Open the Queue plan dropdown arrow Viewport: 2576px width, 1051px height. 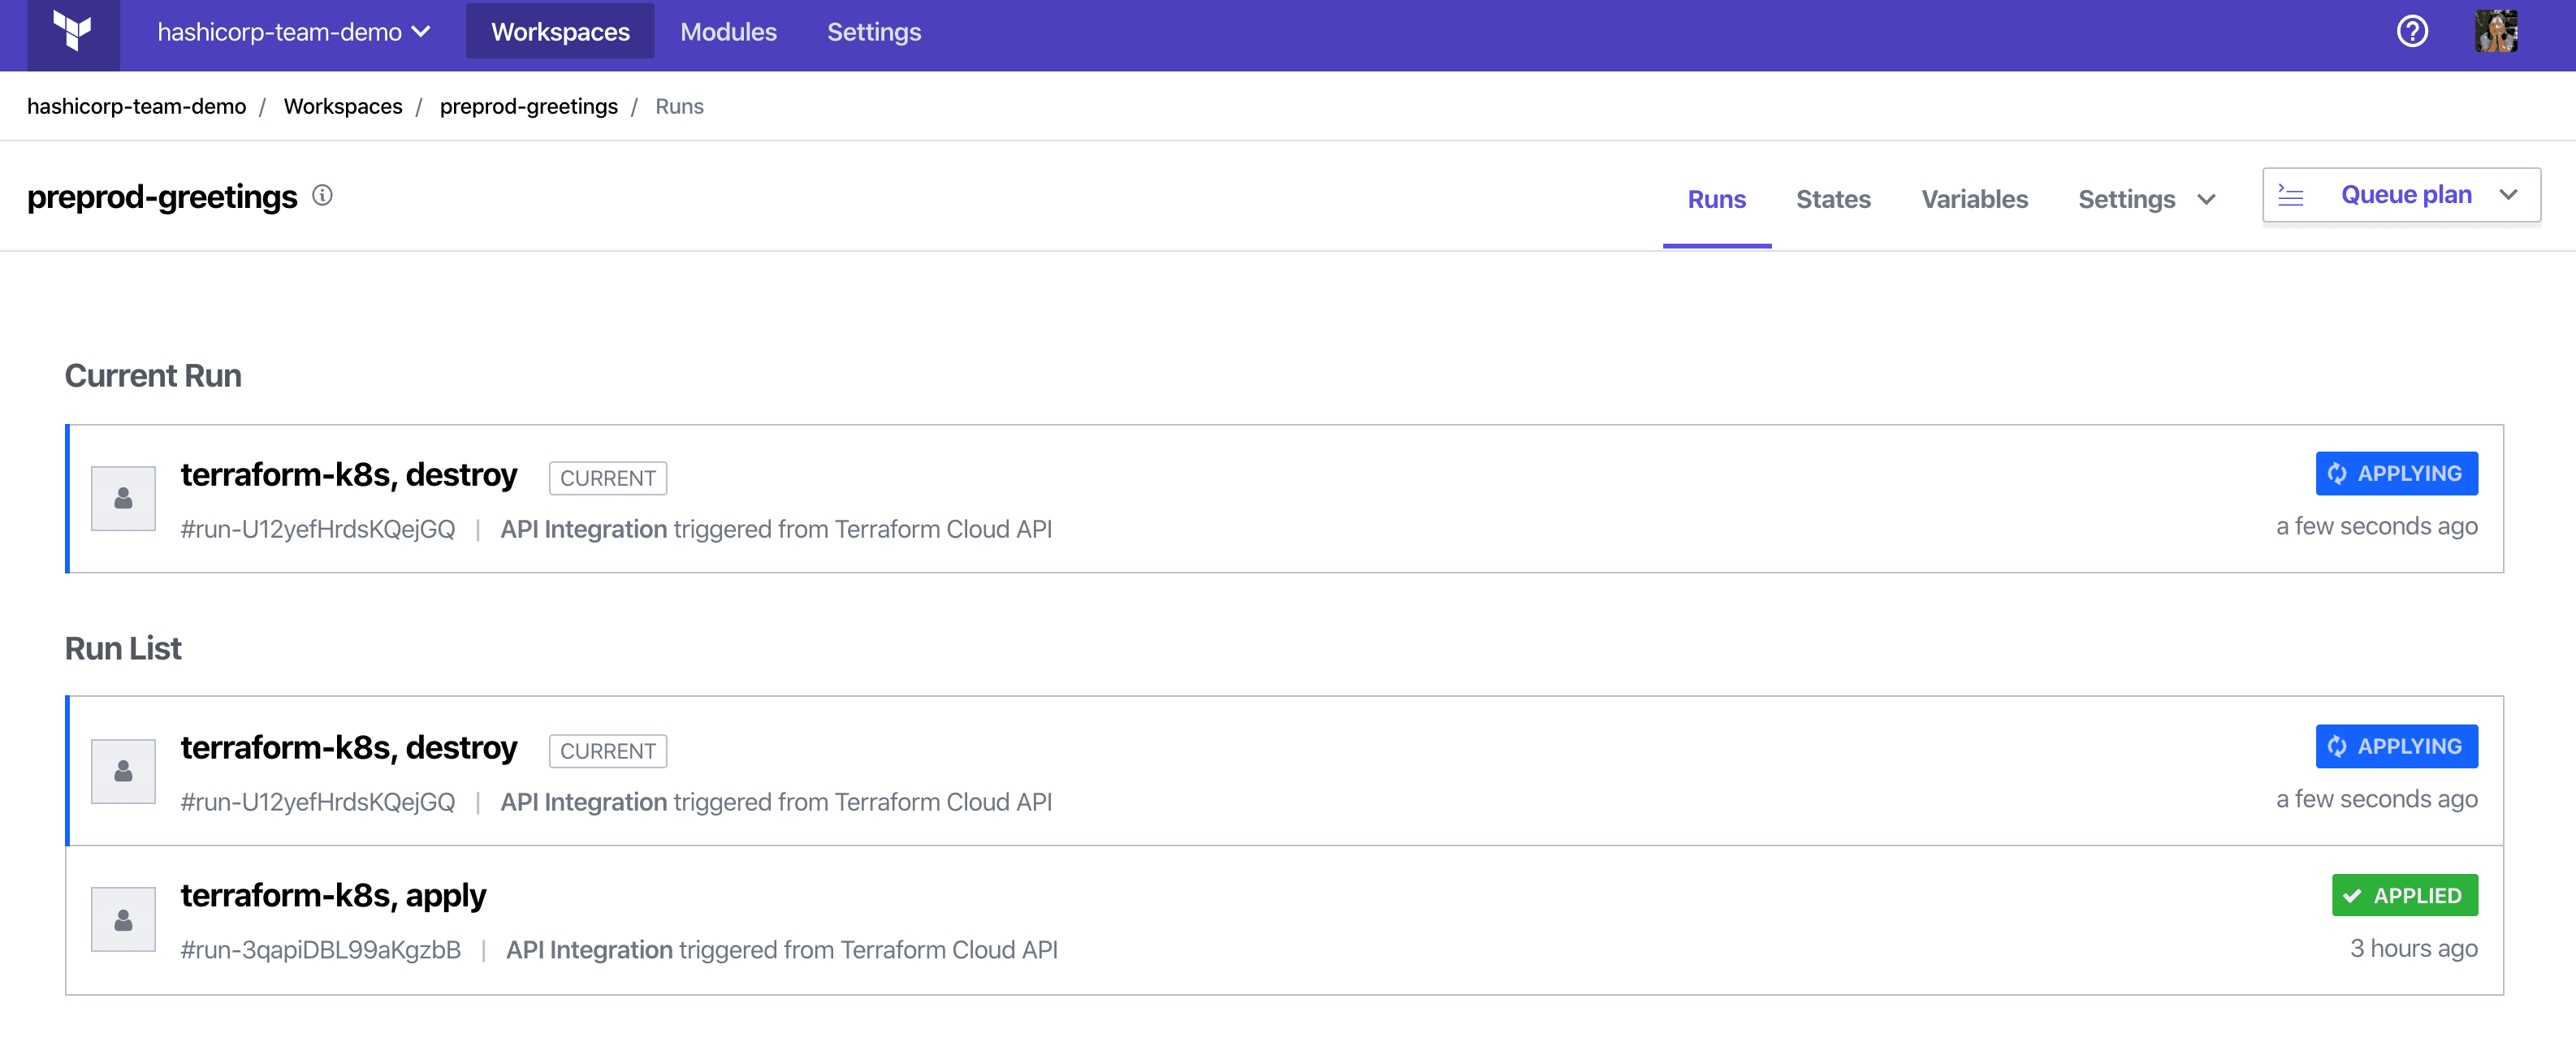(2508, 195)
